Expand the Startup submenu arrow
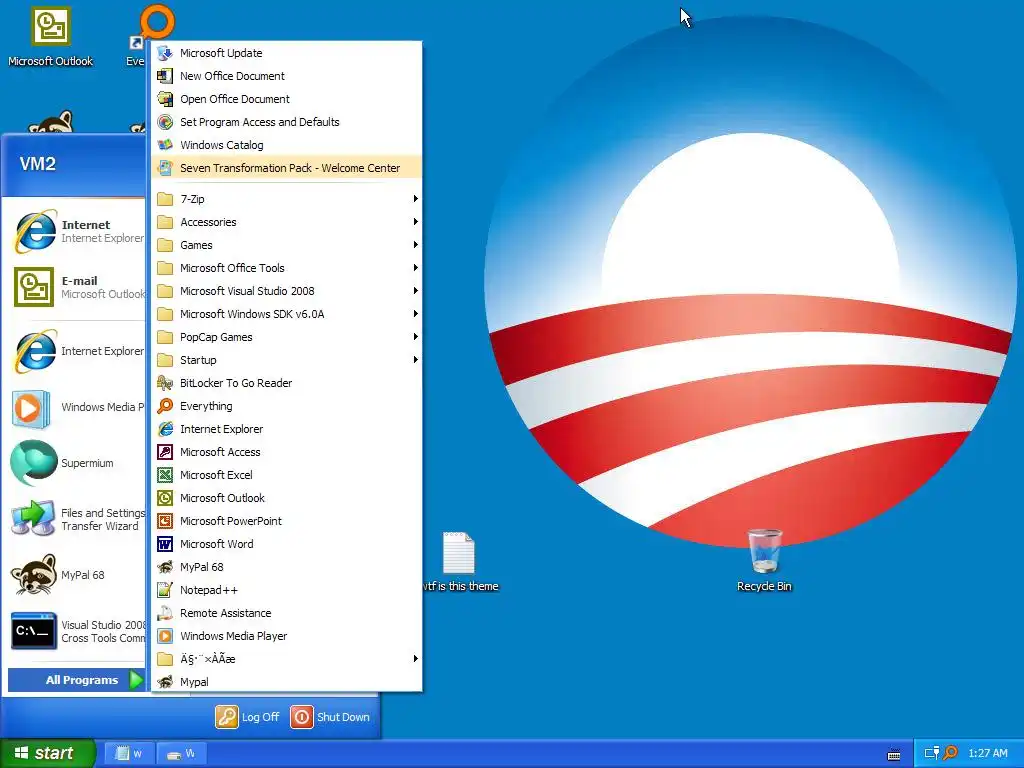Screen dimensions: 1024x768 point(415,360)
